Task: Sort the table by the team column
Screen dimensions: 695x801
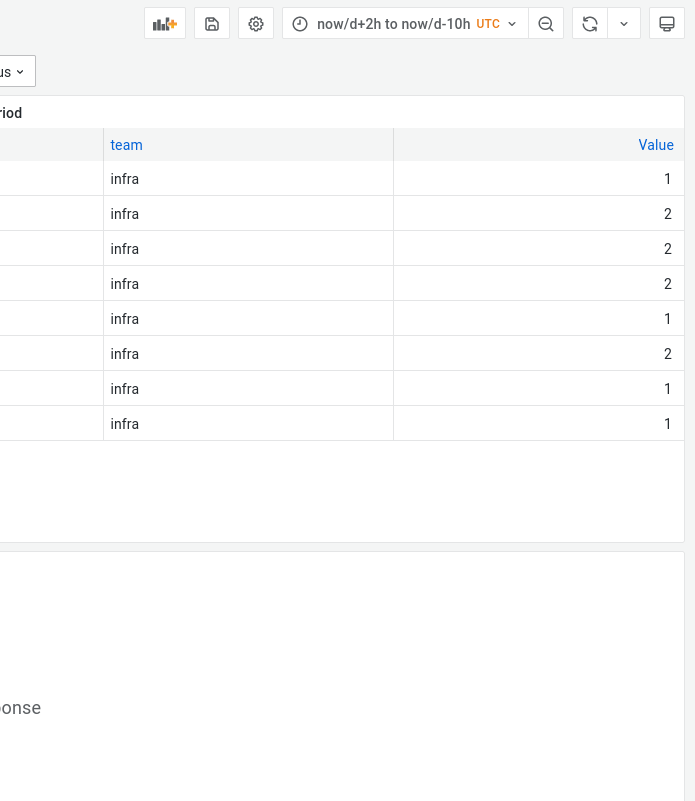Action: click(126, 145)
